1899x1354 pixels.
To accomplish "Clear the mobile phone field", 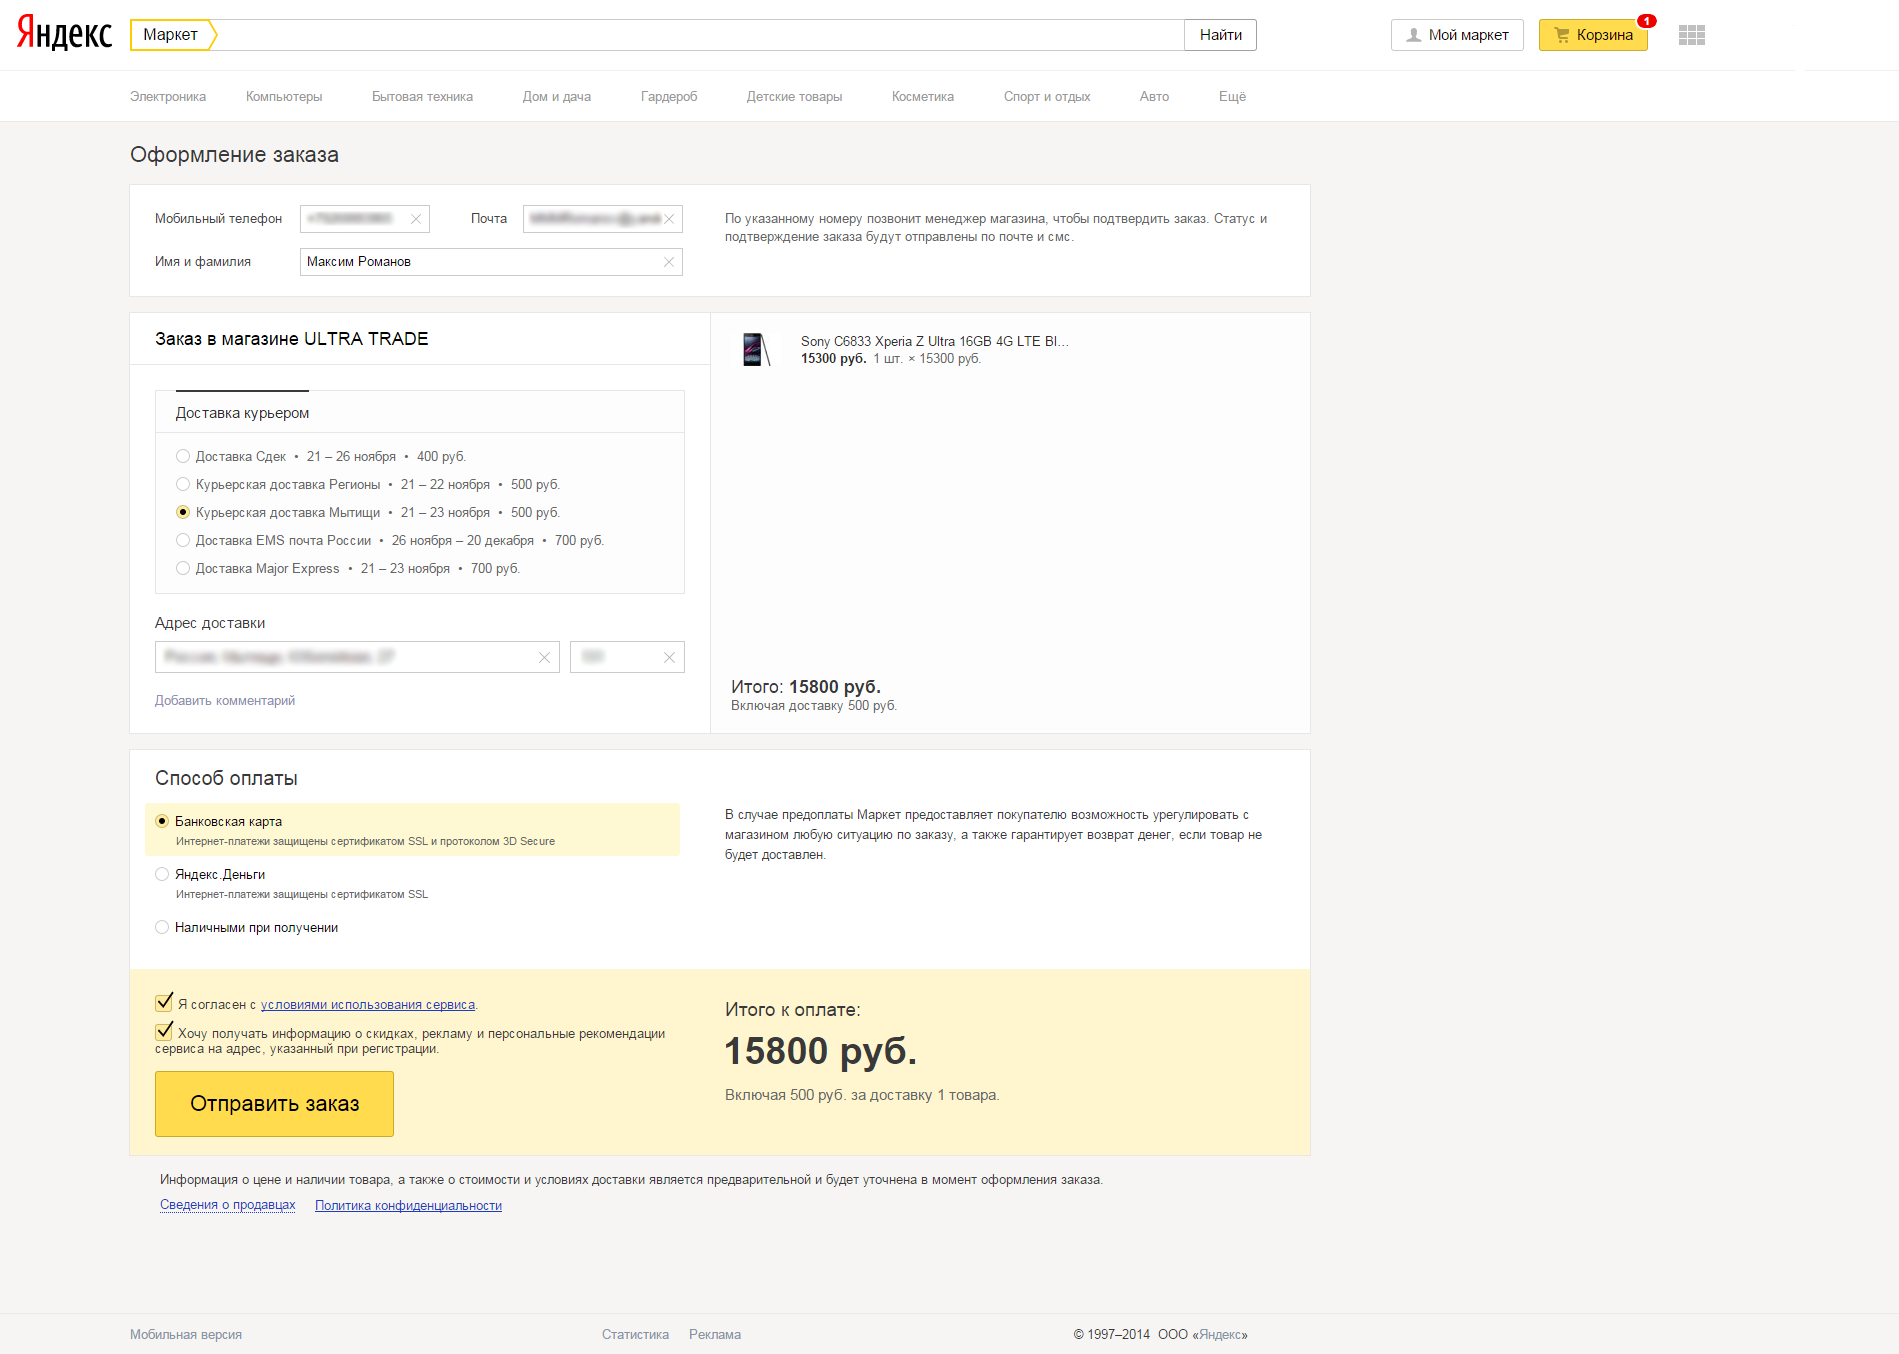I will click(x=416, y=219).
